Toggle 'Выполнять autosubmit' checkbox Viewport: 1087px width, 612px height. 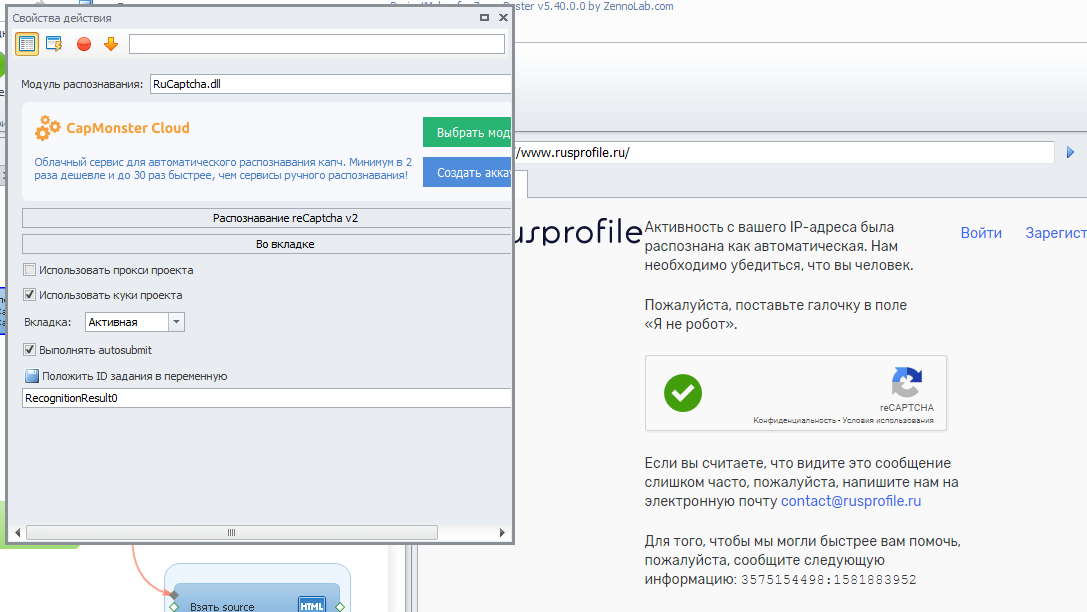pos(29,350)
